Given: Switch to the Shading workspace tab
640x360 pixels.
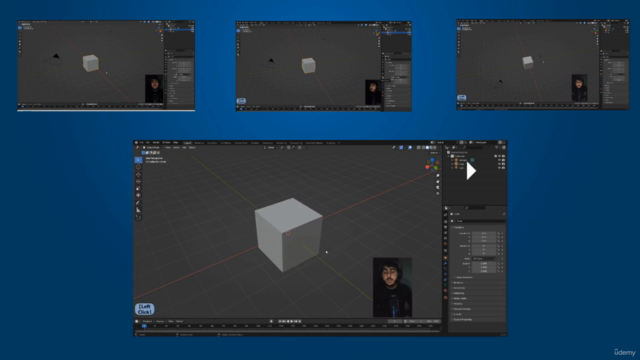Looking at the screenshot, I should (x=255, y=143).
